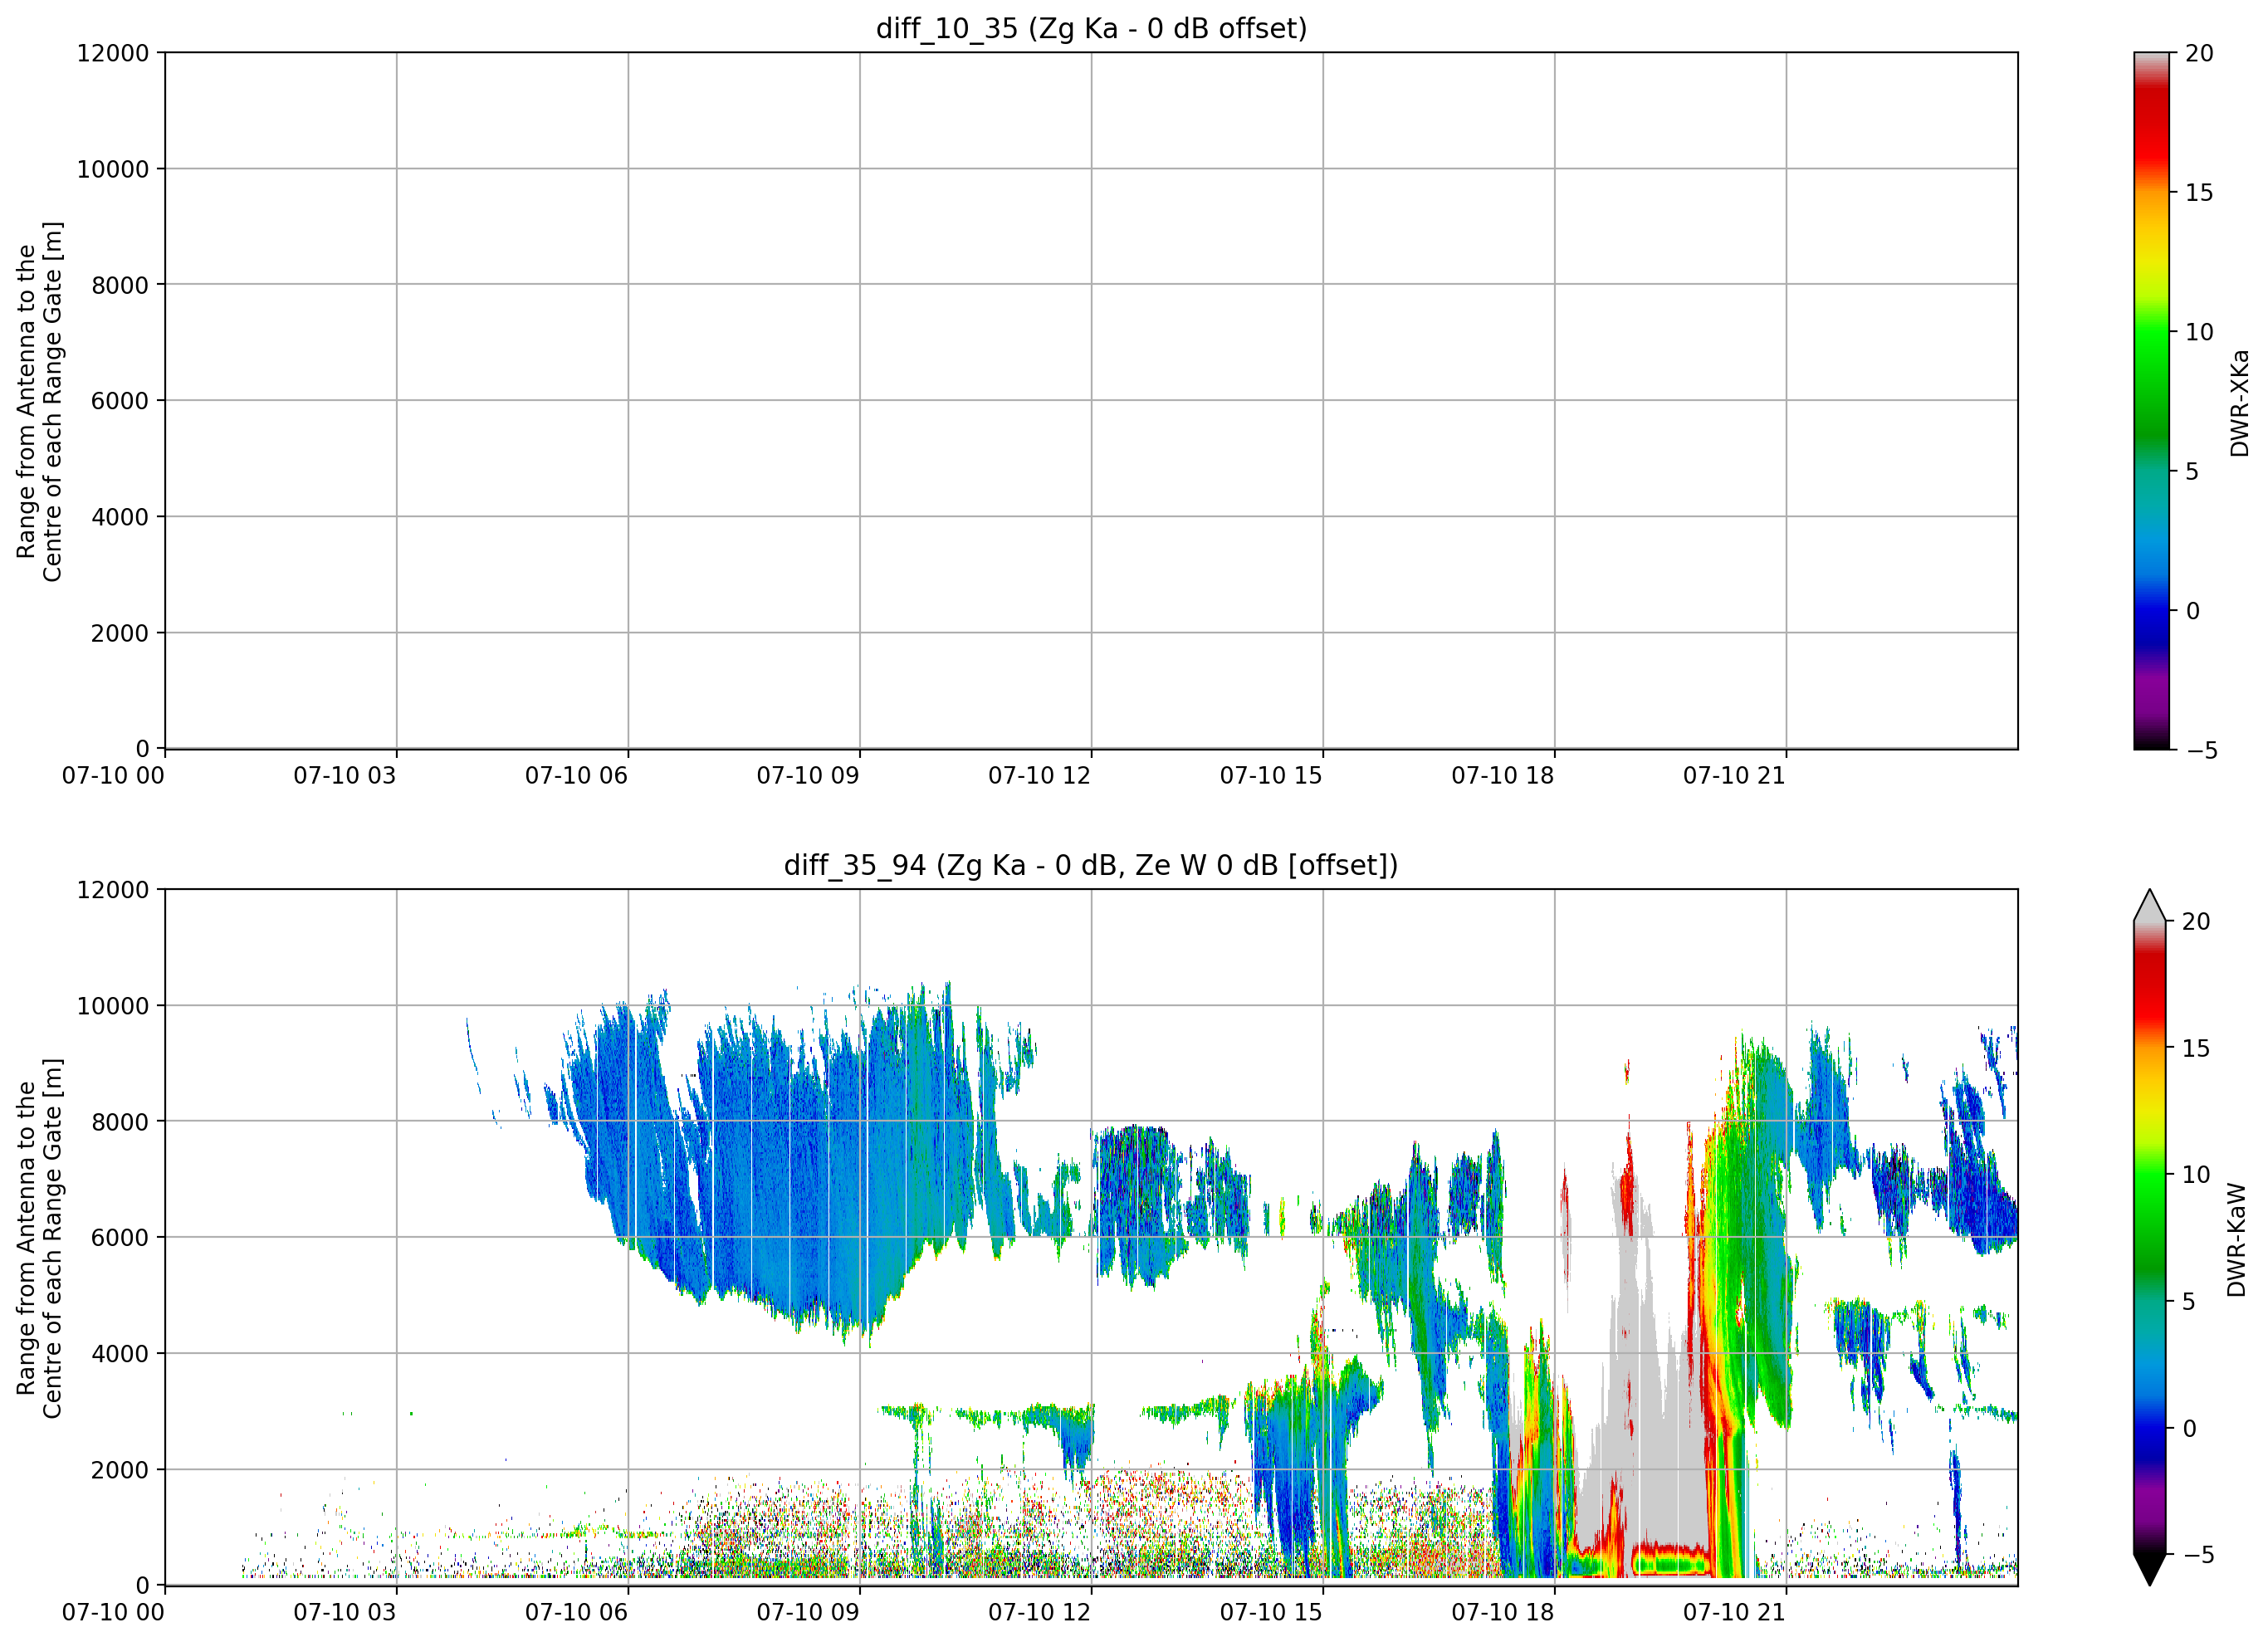Click the DWR-XKa colorbar gradient
The width and height of the screenshot is (2268, 1642).
tap(2151, 401)
